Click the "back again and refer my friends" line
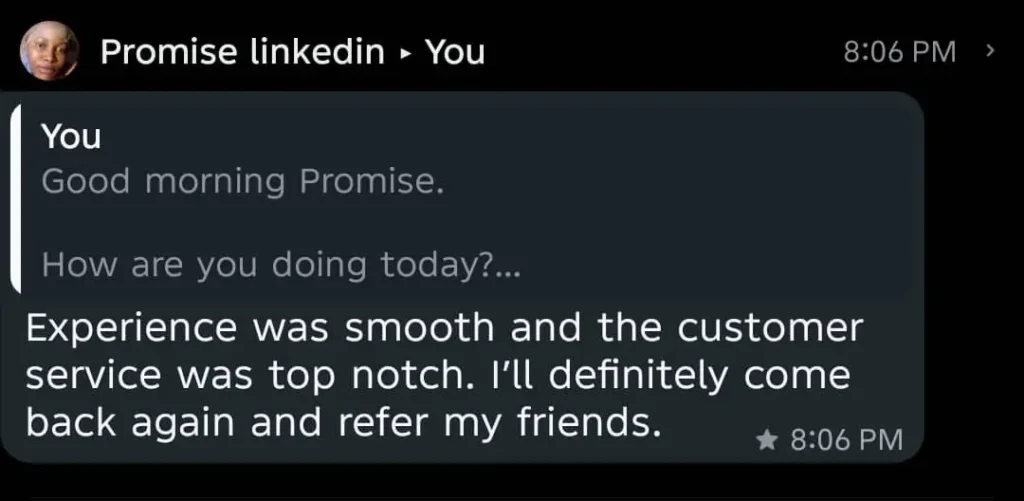 click(343, 424)
